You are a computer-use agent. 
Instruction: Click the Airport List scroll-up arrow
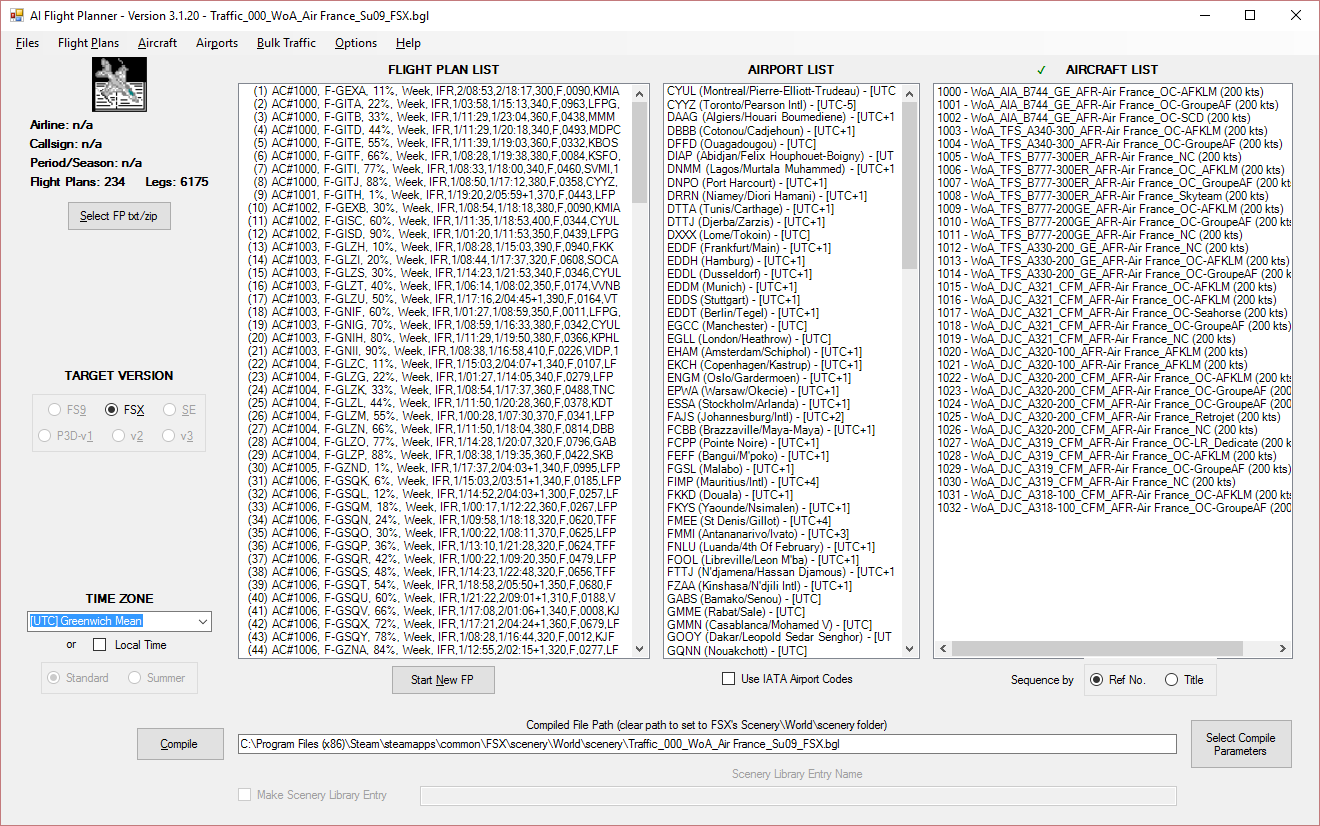pyautogui.click(x=910, y=93)
